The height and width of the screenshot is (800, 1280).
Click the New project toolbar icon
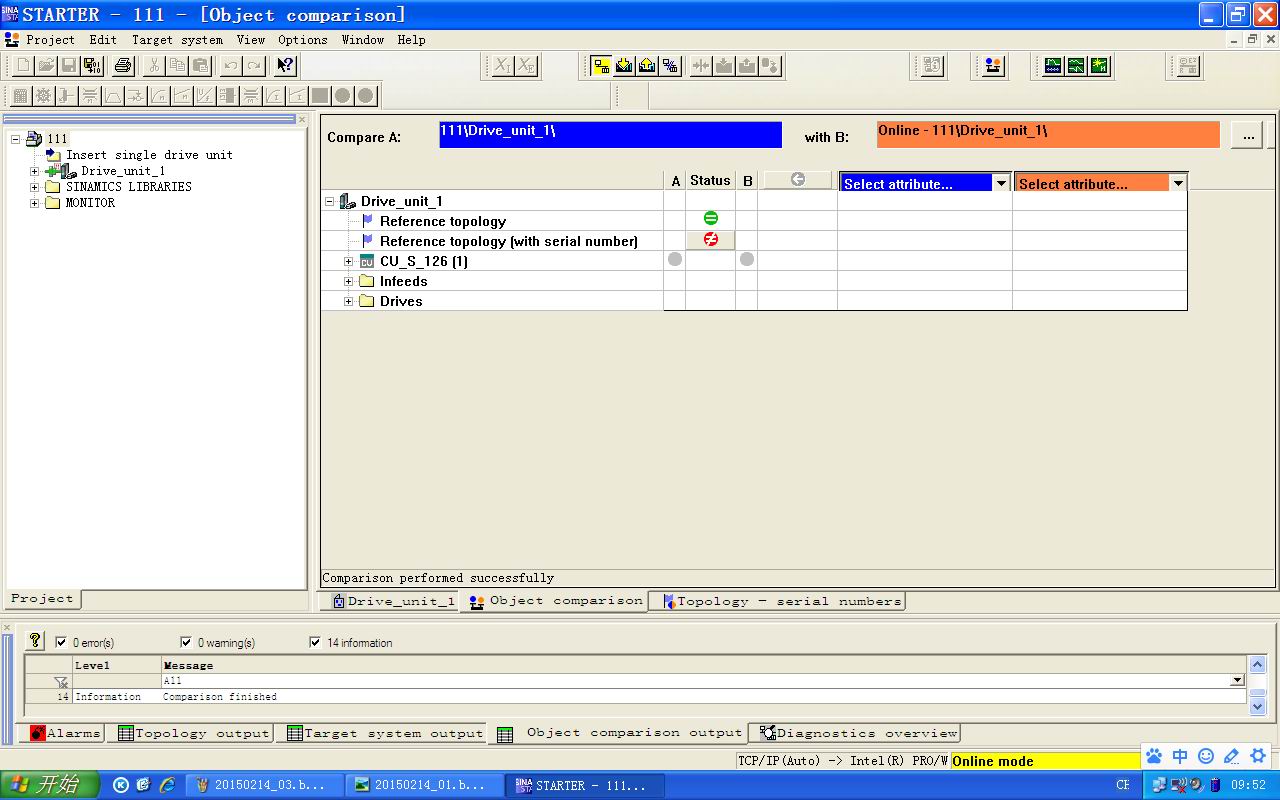pyautogui.click(x=22, y=66)
